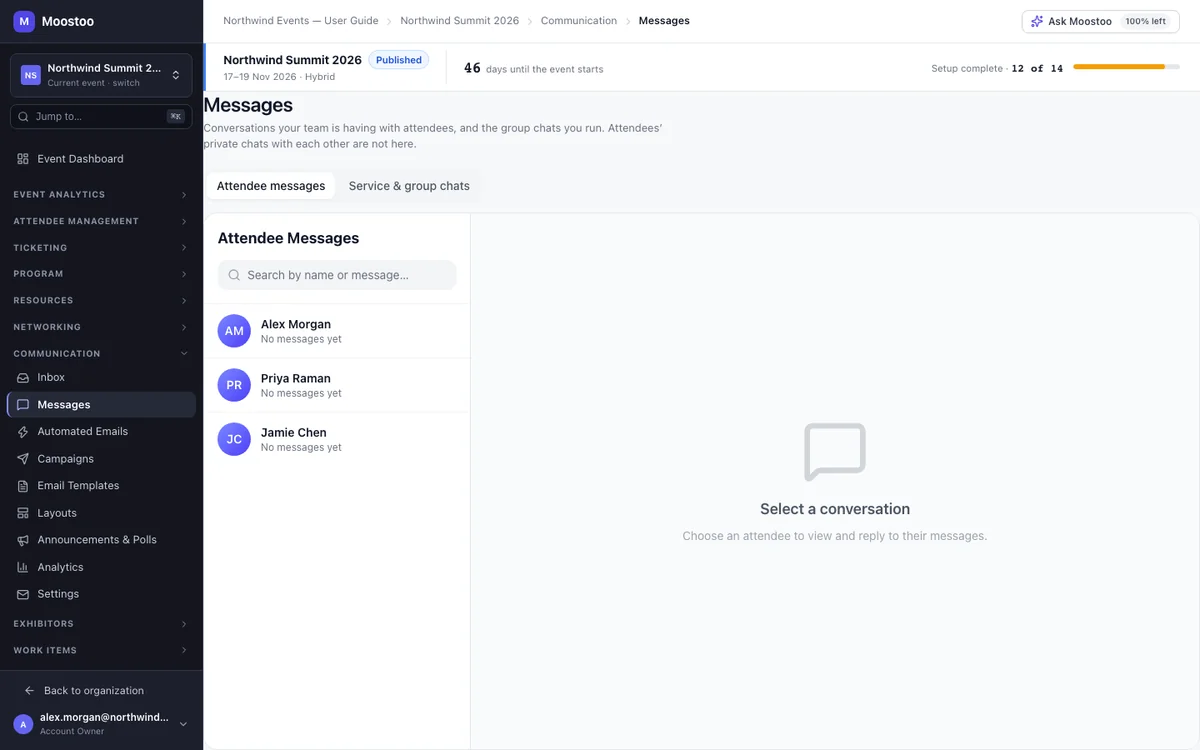Go to Email Templates
The height and width of the screenshot is (750, 1200).
coord(101,486)
